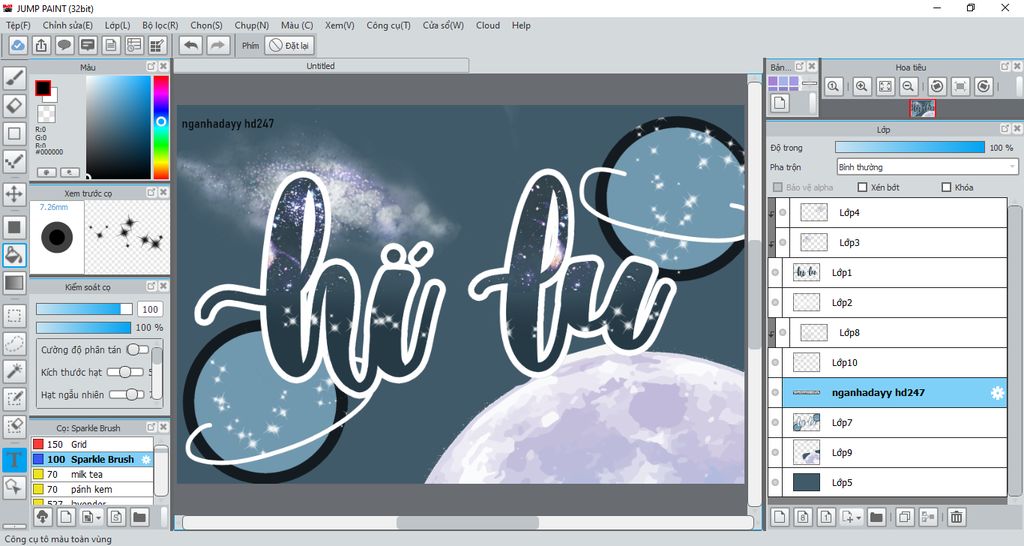Open the Cloud menu
Viewport: 1024px width, 546px height.
(488, 25)
